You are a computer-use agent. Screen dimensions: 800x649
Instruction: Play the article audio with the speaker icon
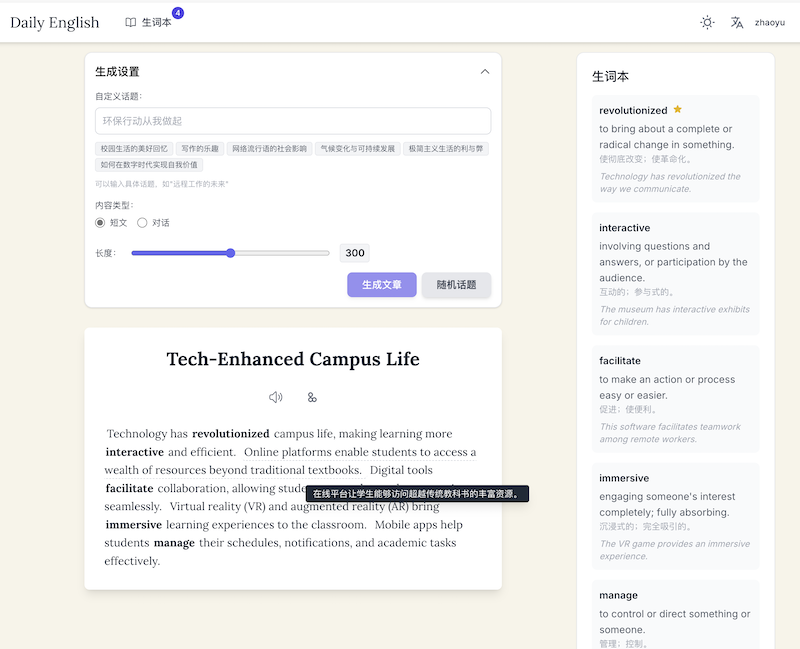tap(276, 397)
